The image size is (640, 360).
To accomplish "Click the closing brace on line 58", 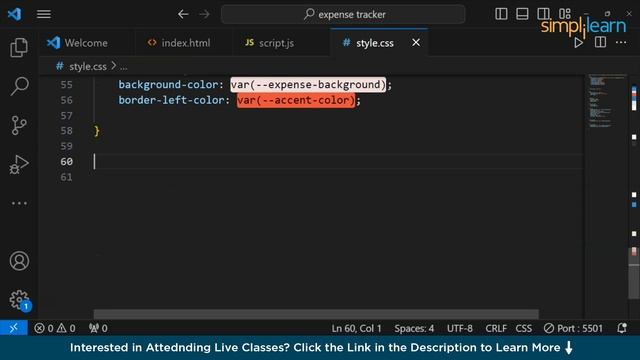I will click(97, 131).
